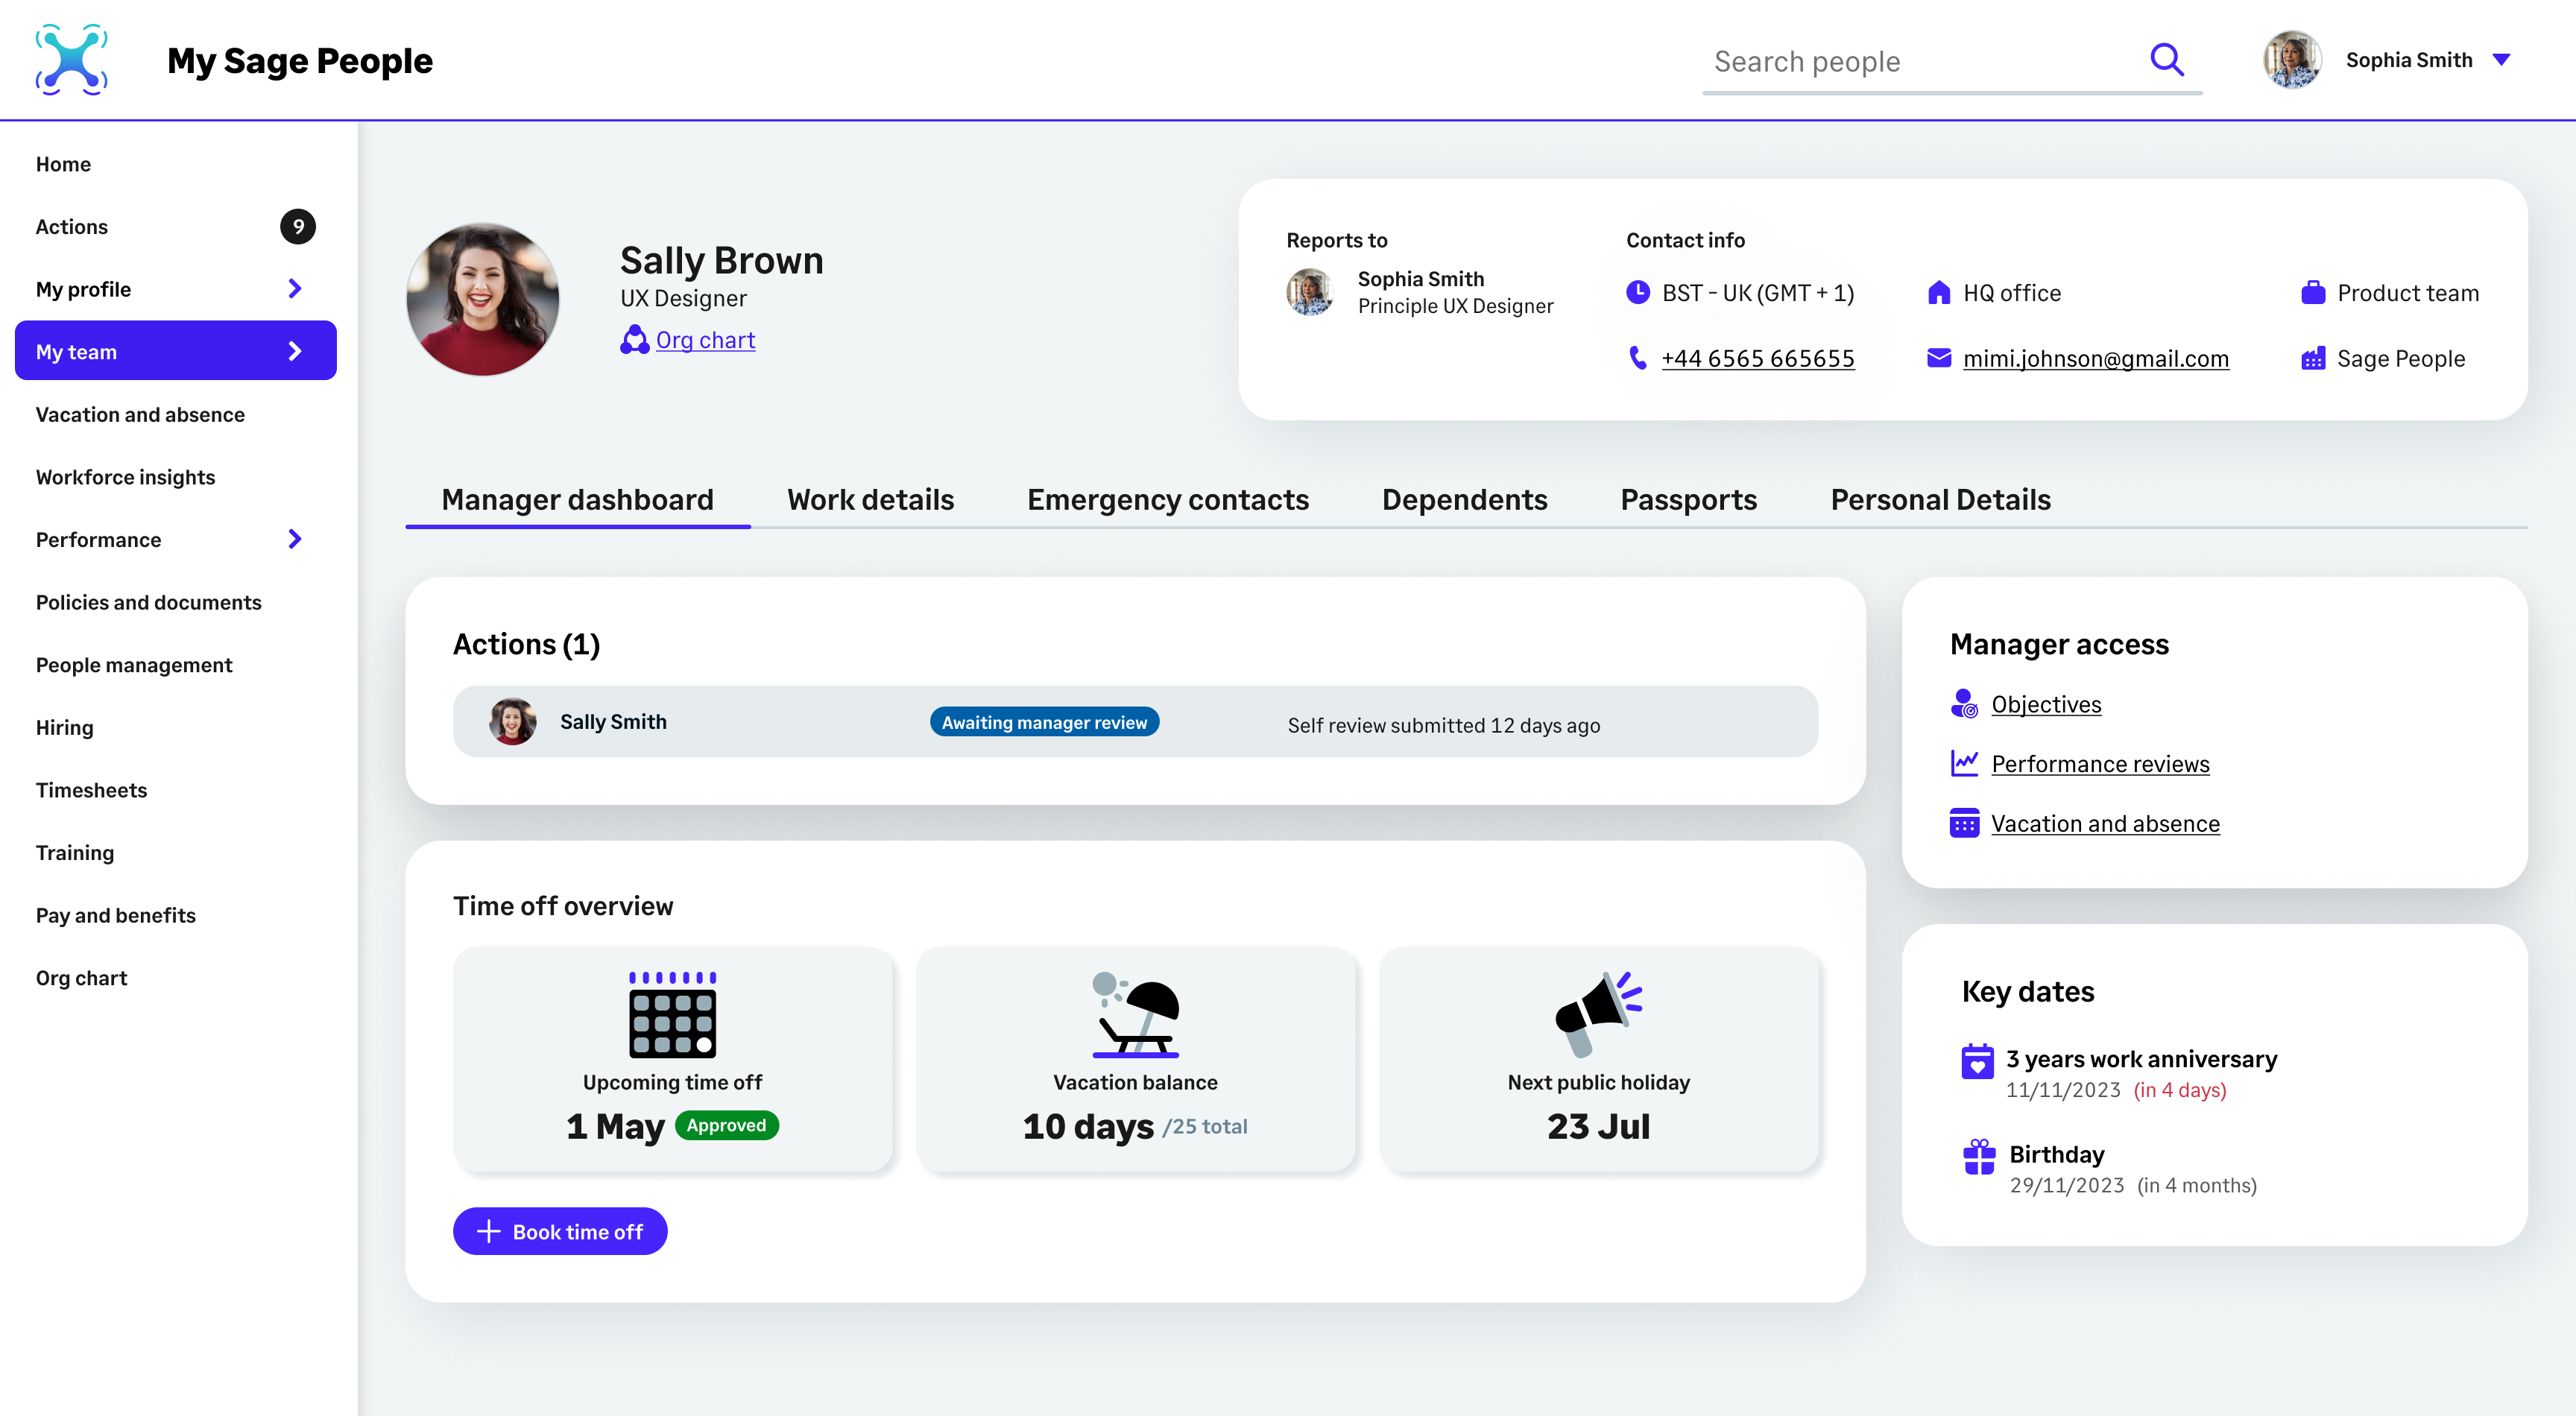Click the Objectives person-target icon
This screenshot has height=1416, width=2576.
[1963, 704]
